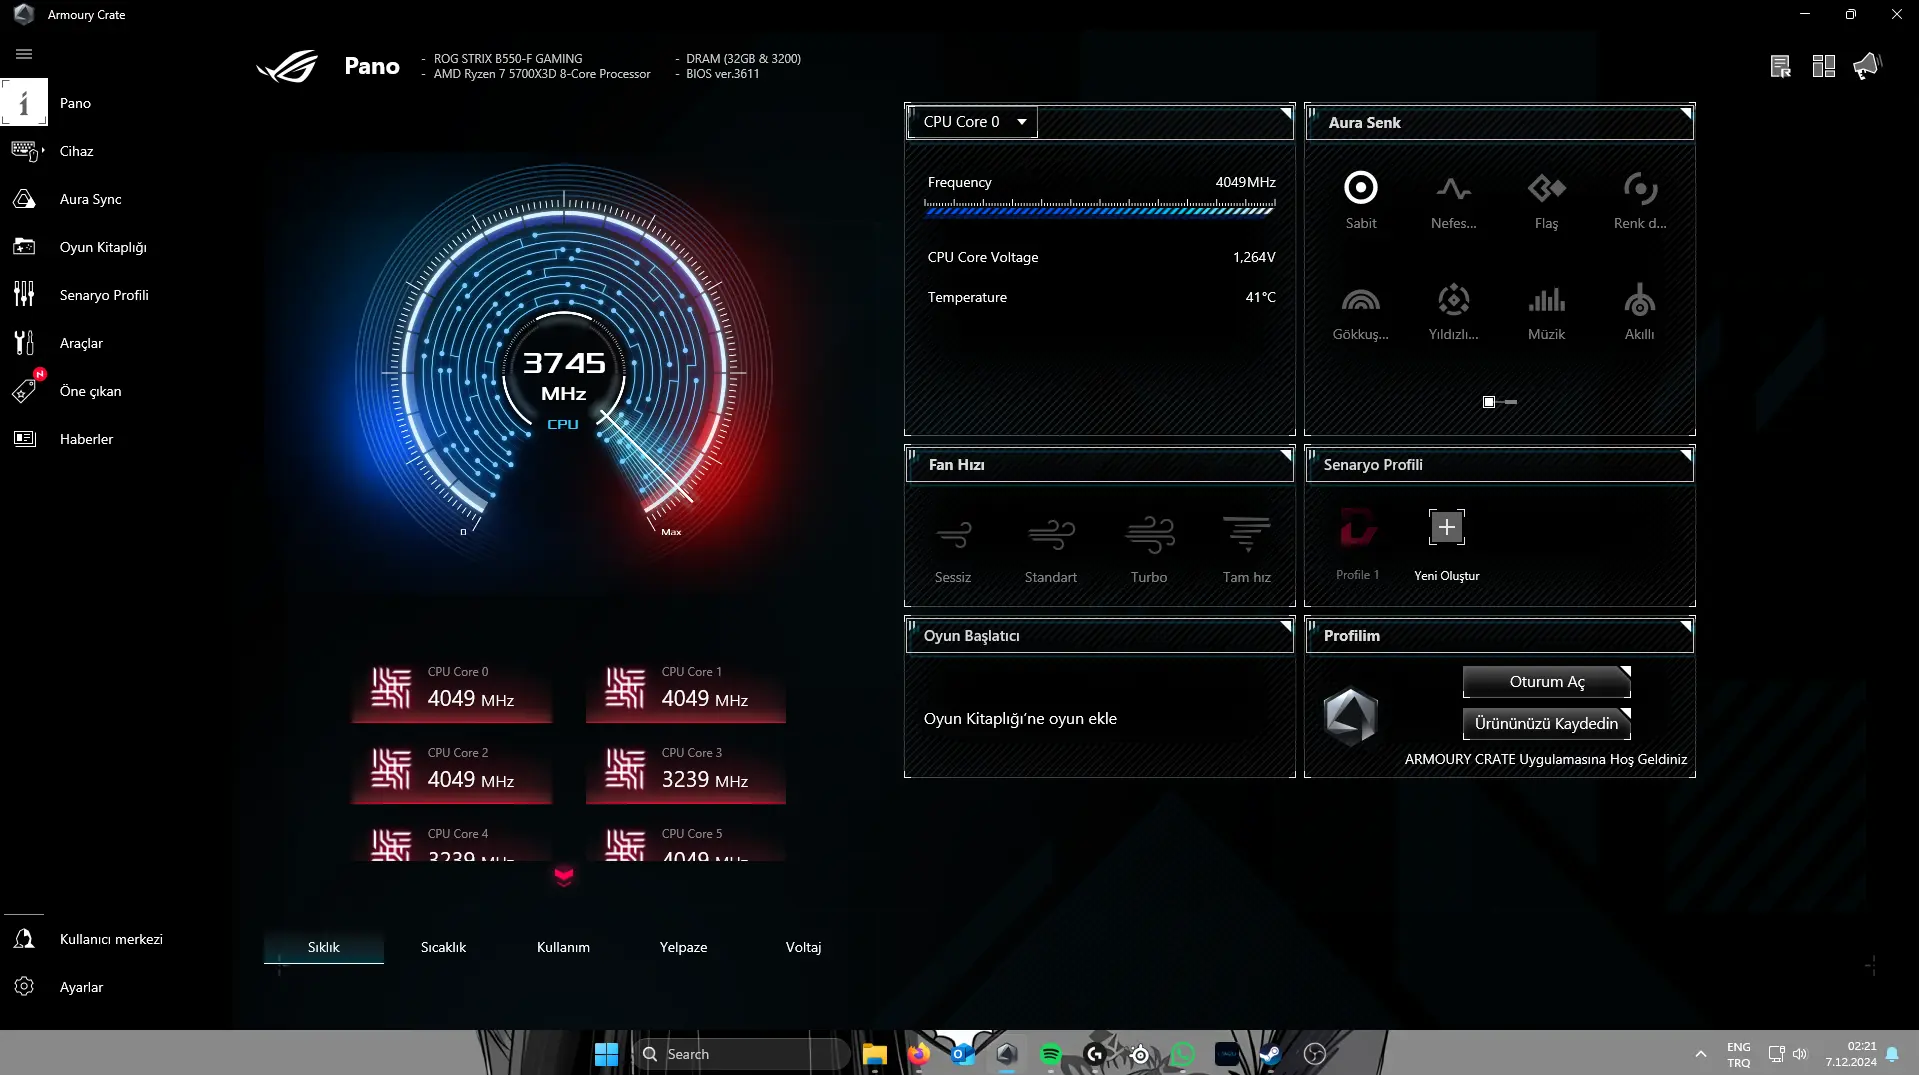Expand the Aura Senk panel corner
This screenshot has height=1075, width=1919.
click(x=1686, y=113)
